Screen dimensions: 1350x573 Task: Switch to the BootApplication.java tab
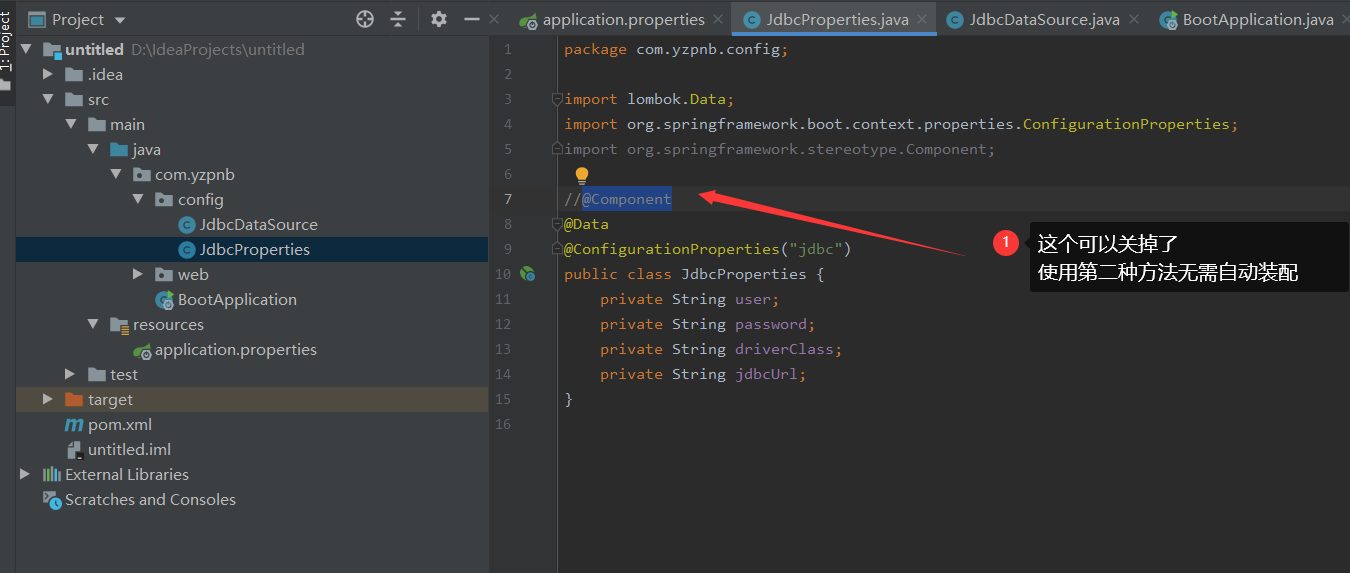[x=1256, y=20]
